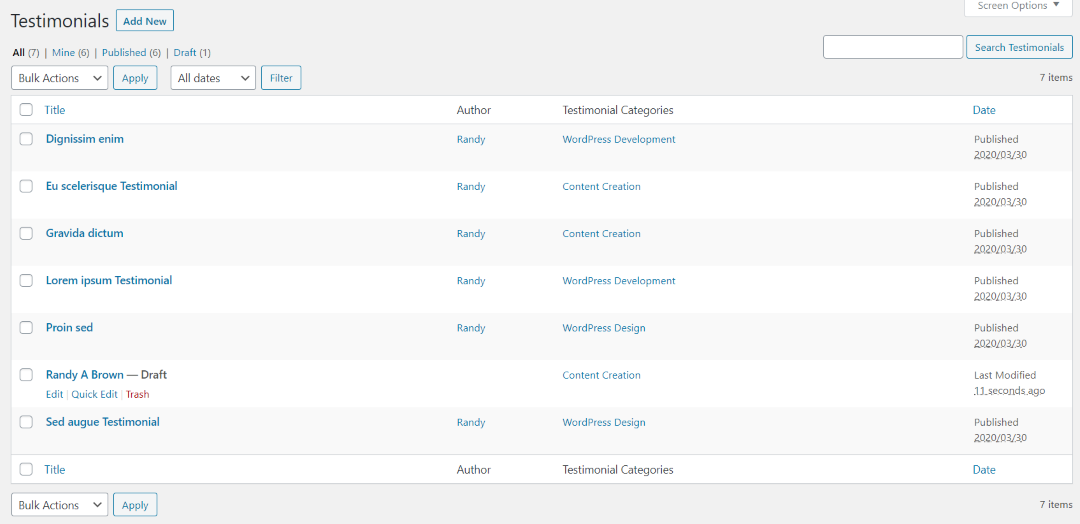Click WordPress Design in Proin sed row
The height and width of the screenshot is (524, 1080).
point(604,328)
